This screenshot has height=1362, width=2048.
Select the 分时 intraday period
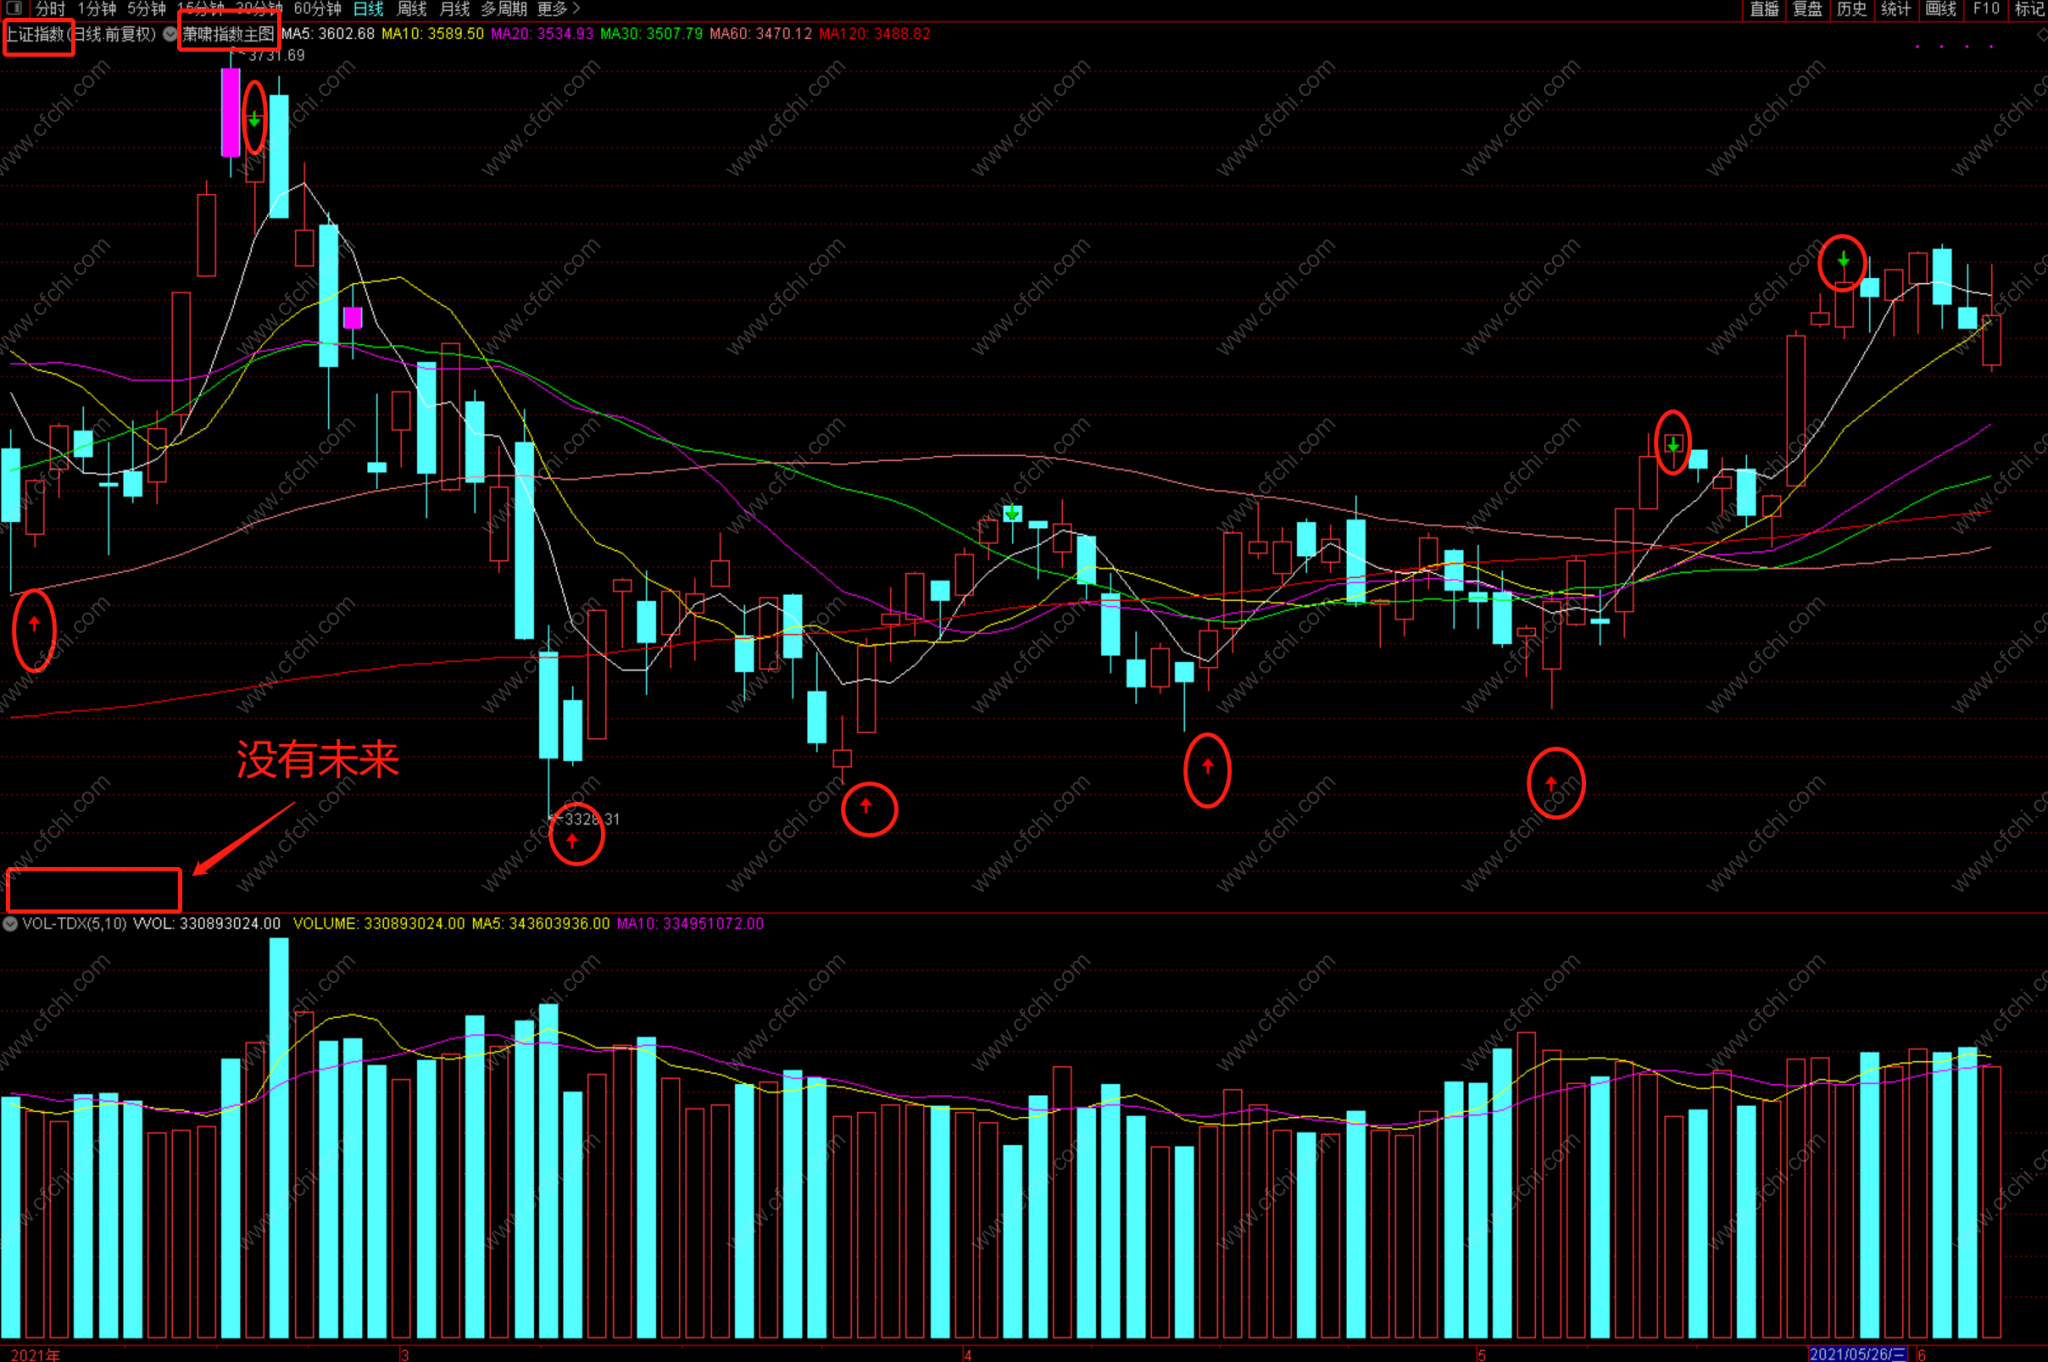pos(50,9)
